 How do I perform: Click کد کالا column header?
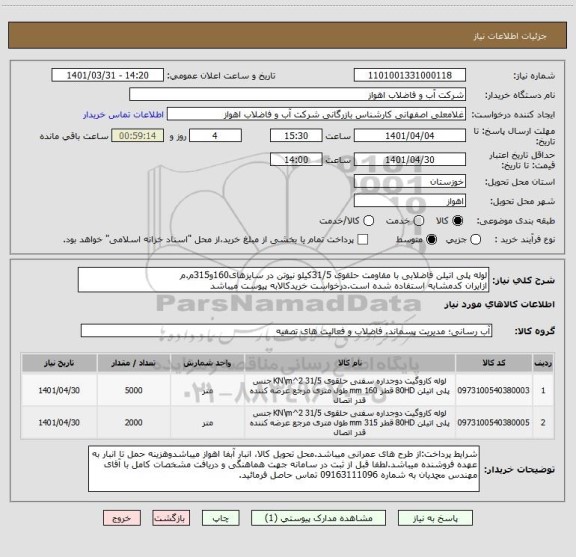(x=494, y=363)
